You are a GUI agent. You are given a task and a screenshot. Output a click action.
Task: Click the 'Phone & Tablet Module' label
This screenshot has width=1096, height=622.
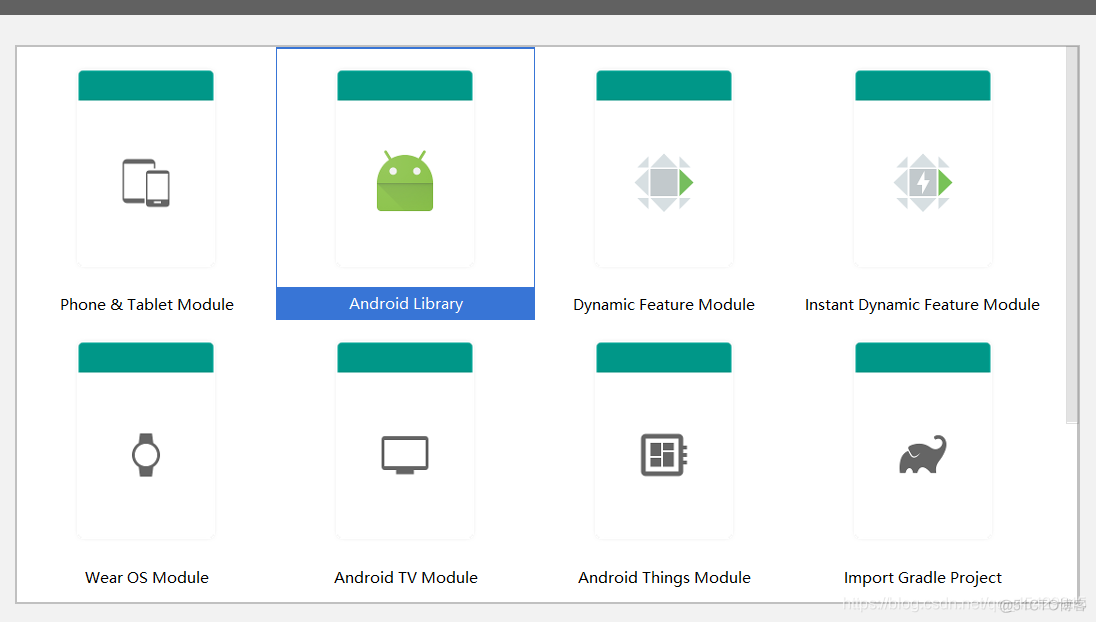[147, 305]
